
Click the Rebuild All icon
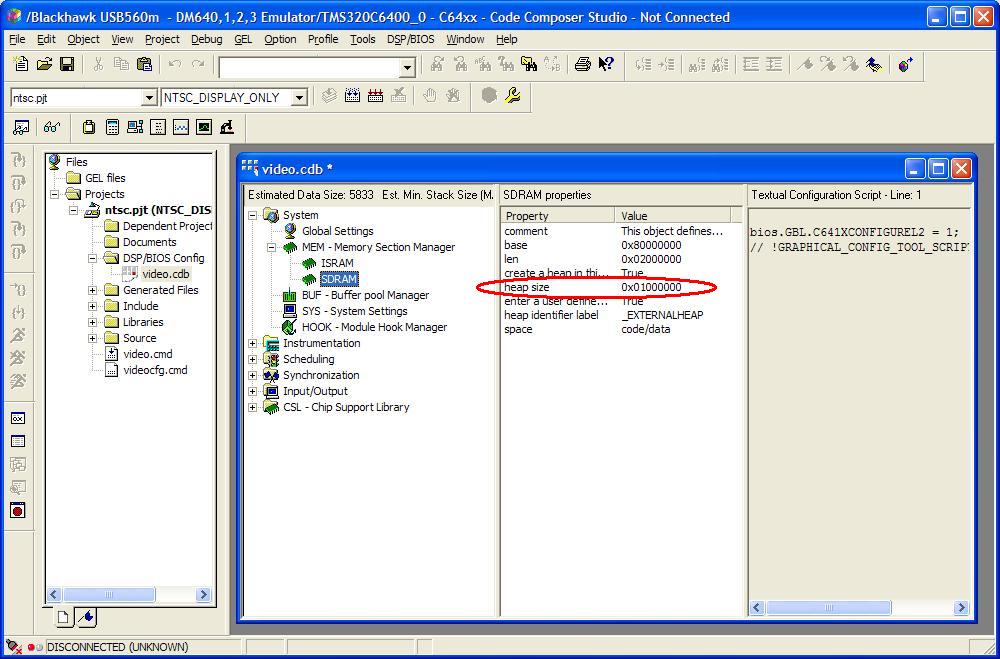pyautogui.click(x=375, y=96)
